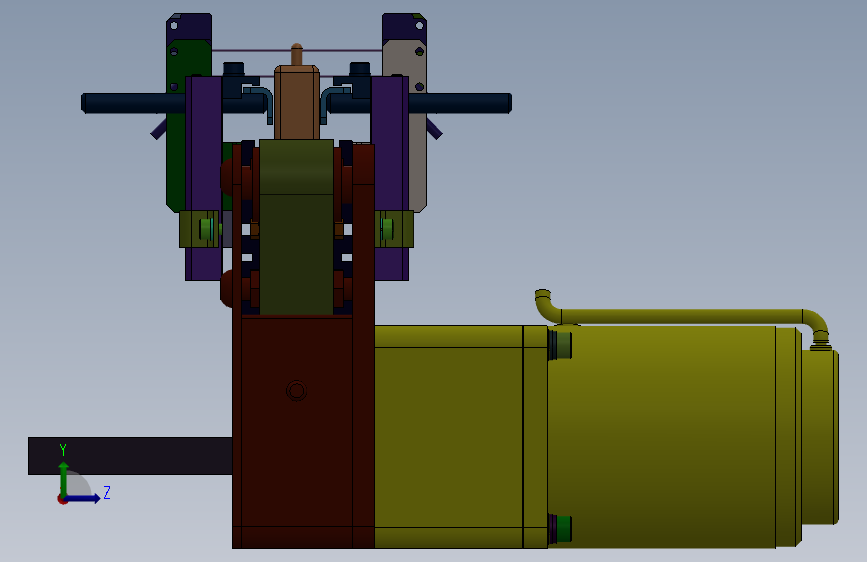Select the curved yellow pipe above the motor
Screen dimensions: 867x562
coord(683,317)
